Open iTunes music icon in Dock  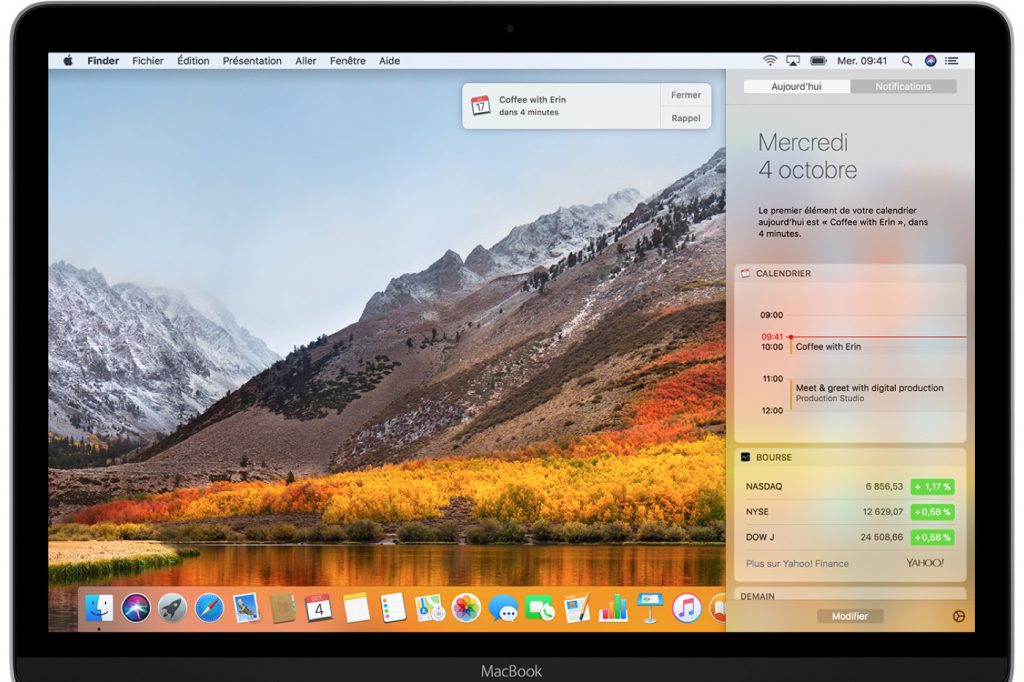(686, 608)
